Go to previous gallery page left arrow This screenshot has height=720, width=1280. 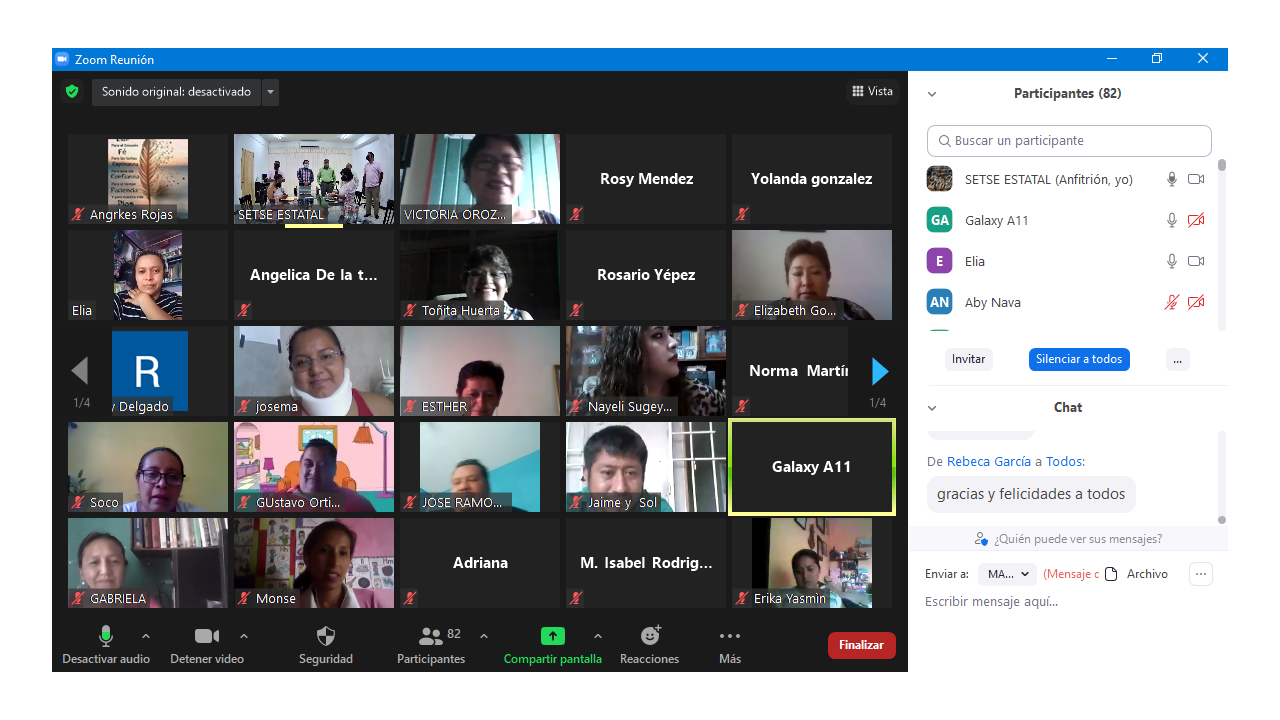[80, 371]
